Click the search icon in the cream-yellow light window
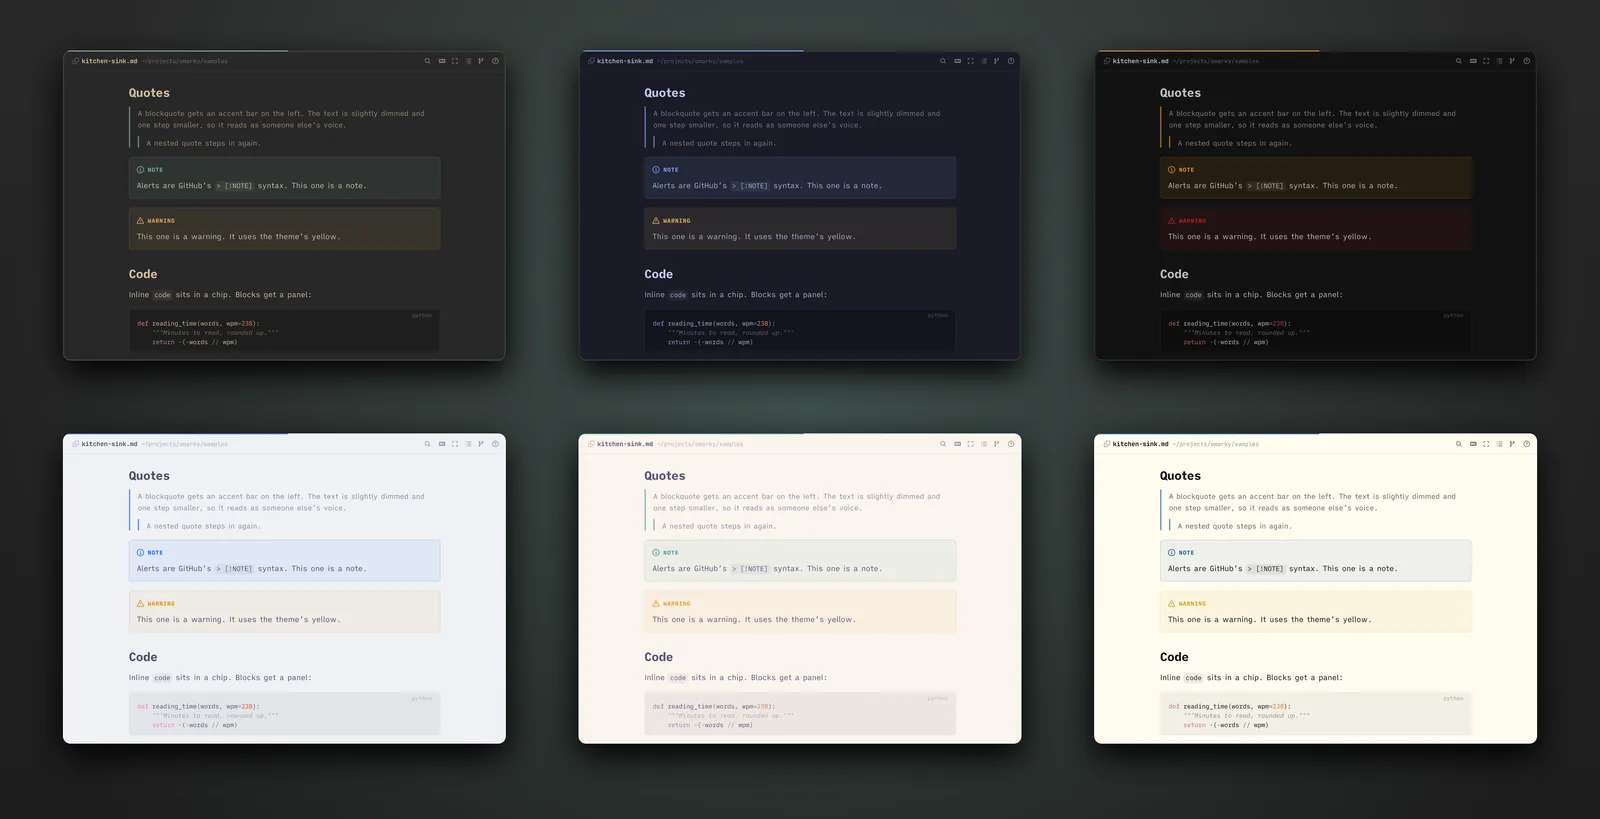This screenshot has width=1600, height=819. [x=1458, y=444]
